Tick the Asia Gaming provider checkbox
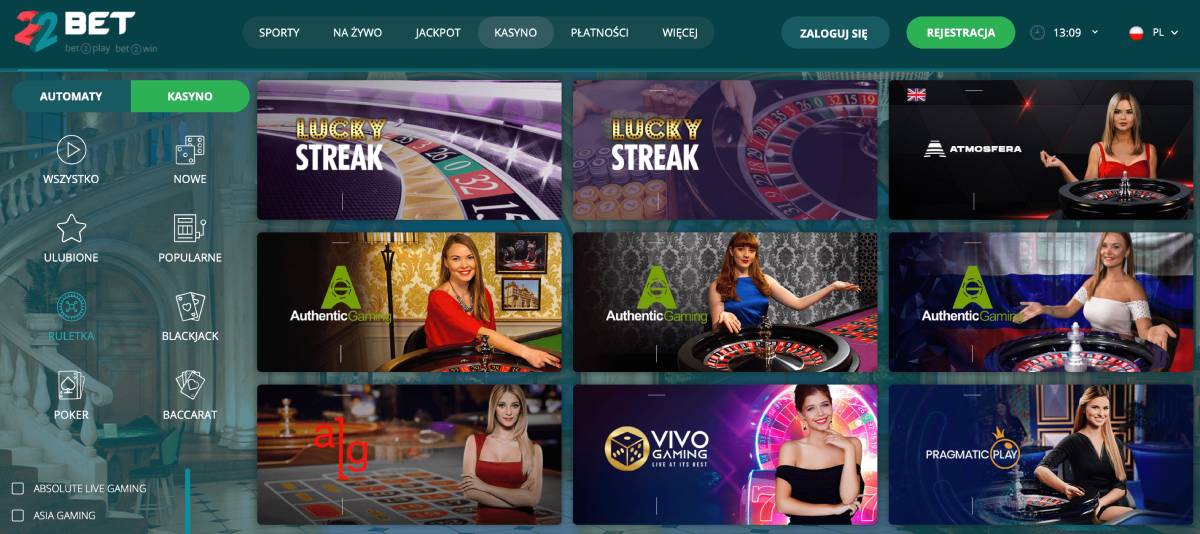Image resolution: width=1200 pixels, height=534 pixels. coord(17,516)
